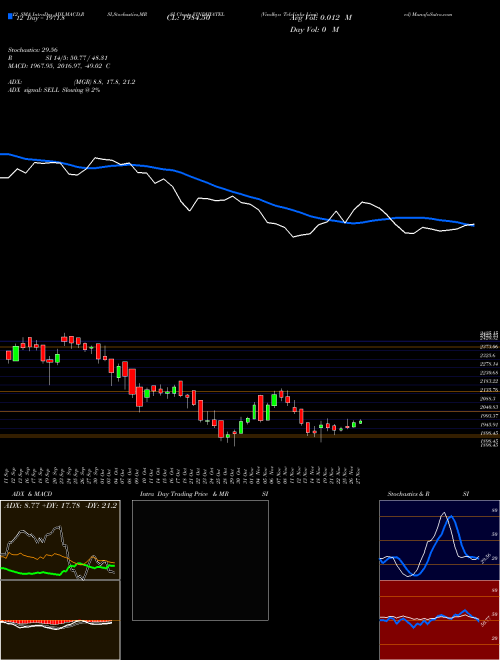Click the '11 Sep' date axis label
The height and width of the screenshot is (660, 500).
[x=8, y=475]
